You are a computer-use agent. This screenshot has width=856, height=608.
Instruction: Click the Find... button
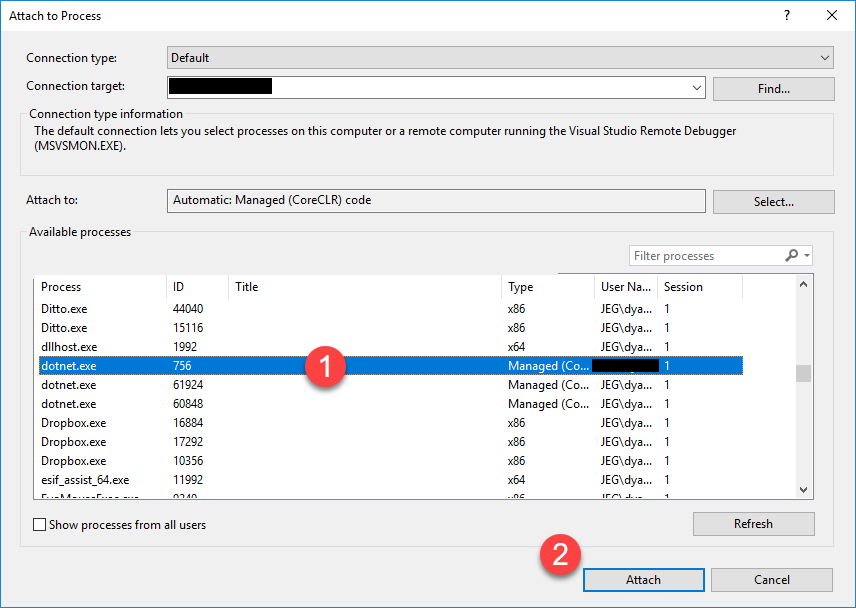pyautogui.click(x=773, y=89)
